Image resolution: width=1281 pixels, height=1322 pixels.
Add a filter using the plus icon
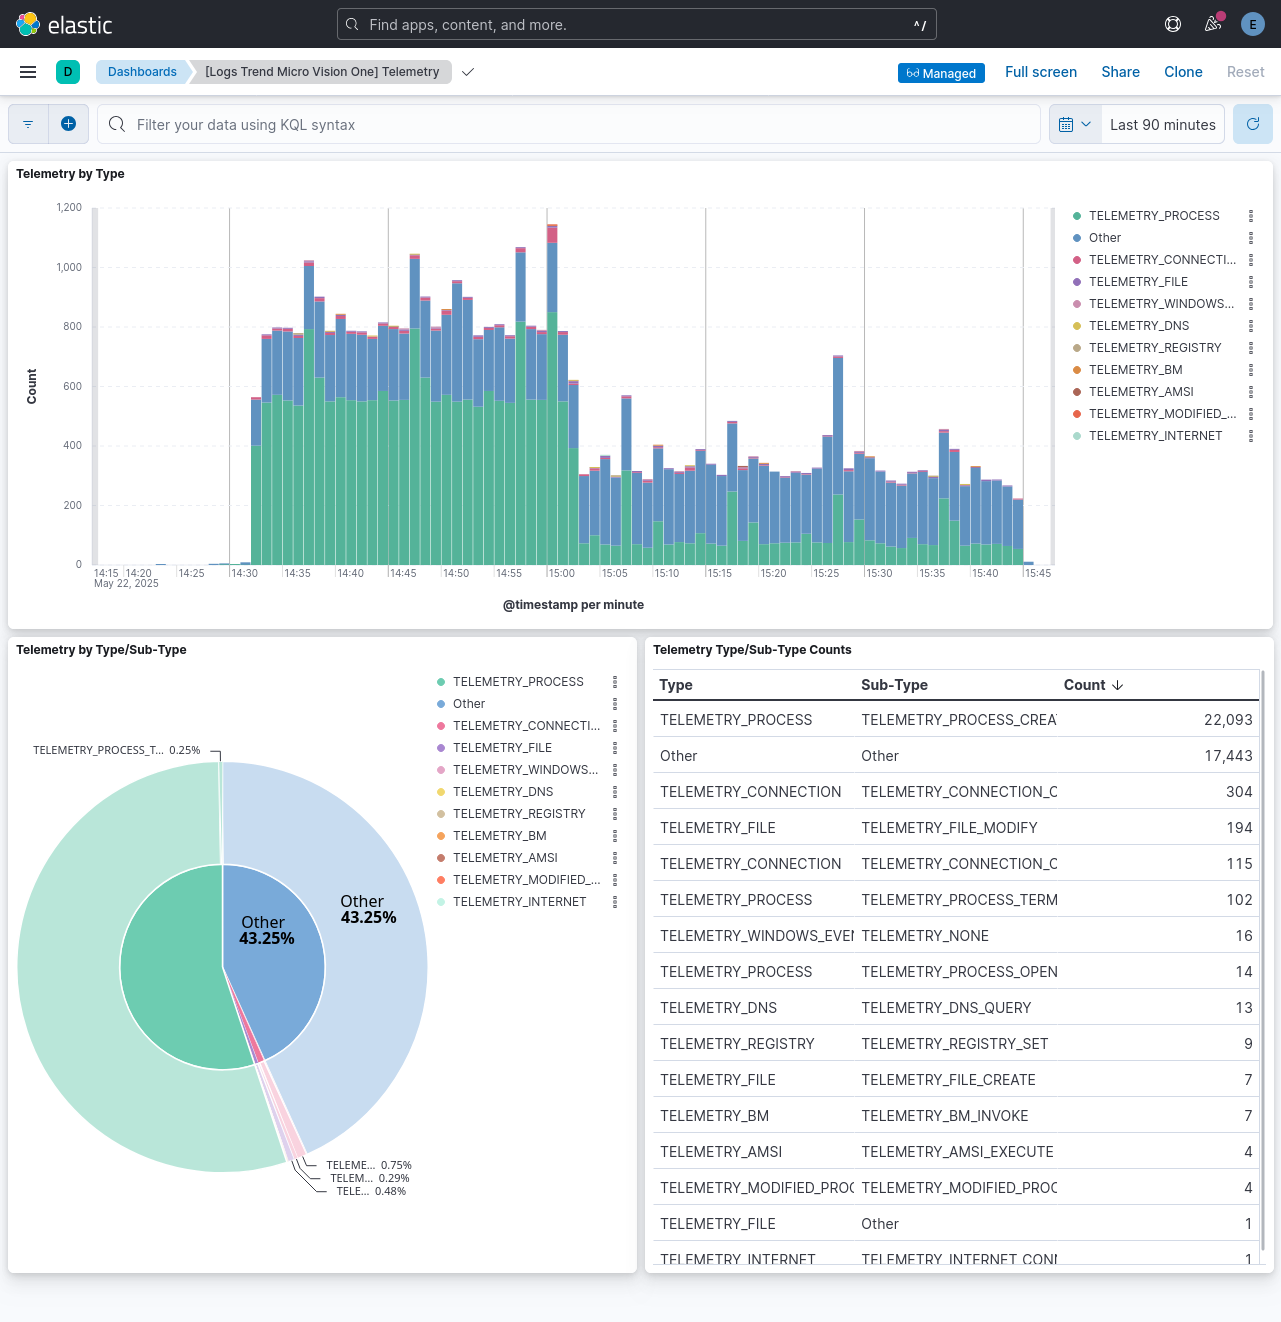(68, 123)
